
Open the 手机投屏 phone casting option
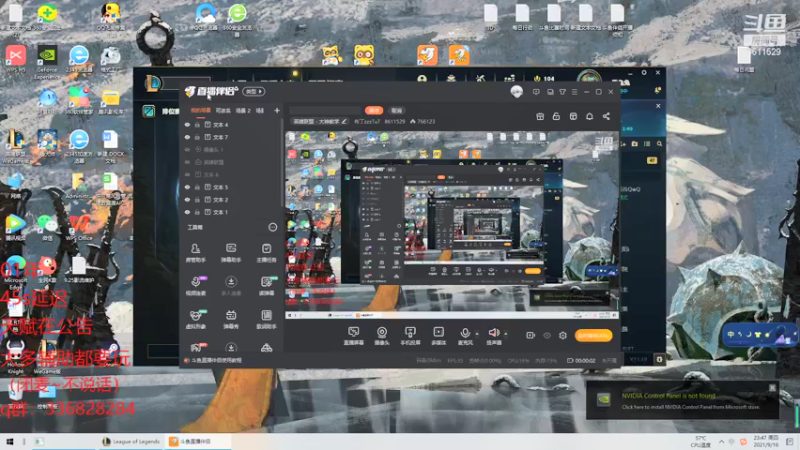point(410,336)
